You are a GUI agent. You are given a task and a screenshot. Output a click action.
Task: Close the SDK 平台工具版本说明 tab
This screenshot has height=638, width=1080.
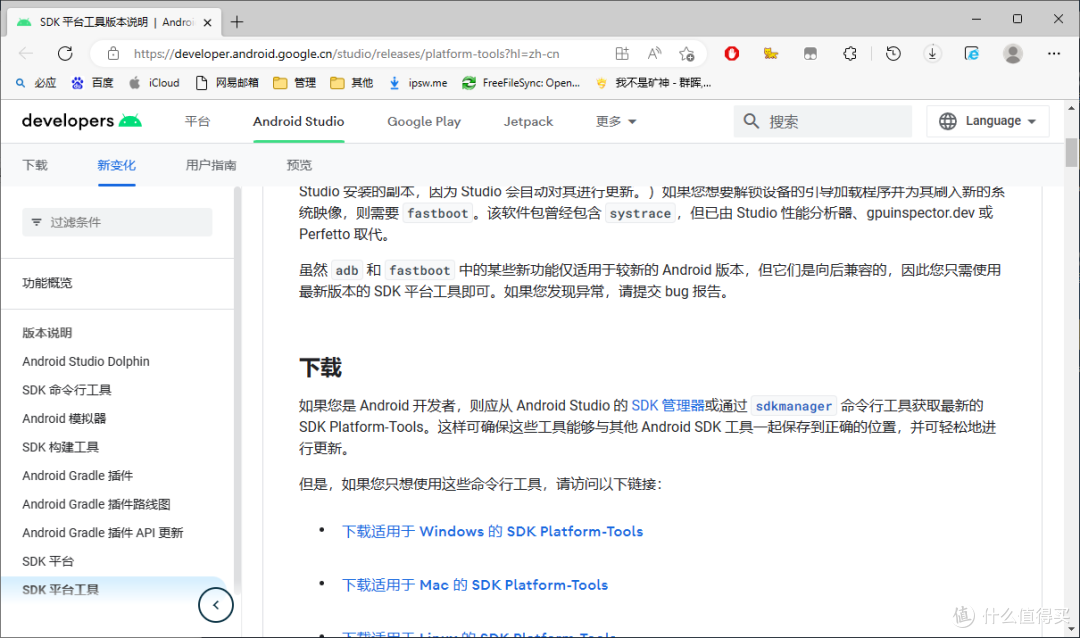(207, 22)
